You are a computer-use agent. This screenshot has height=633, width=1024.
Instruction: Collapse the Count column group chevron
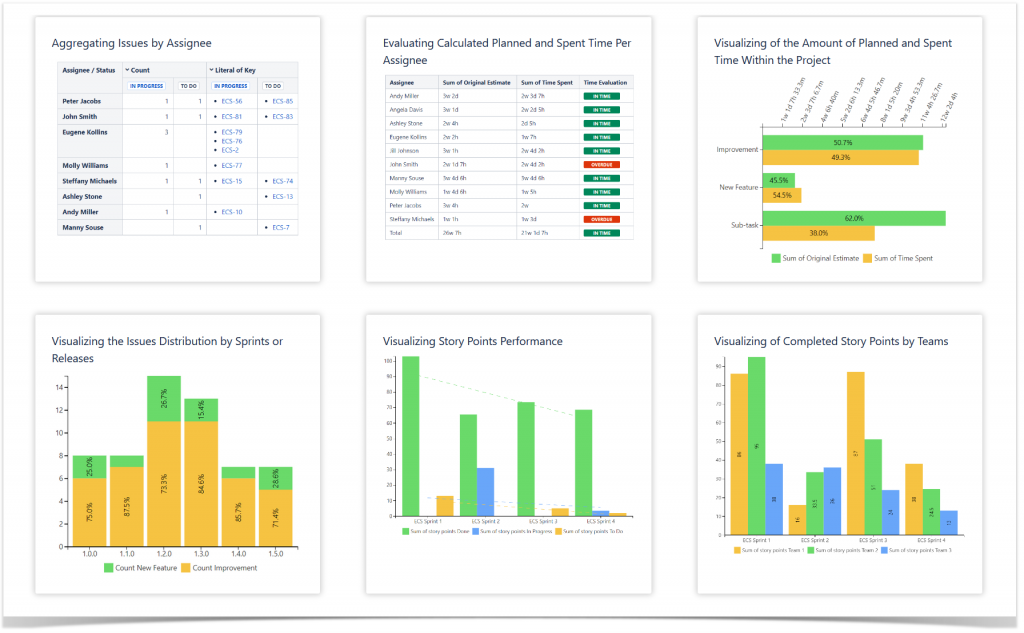[128, 71]
